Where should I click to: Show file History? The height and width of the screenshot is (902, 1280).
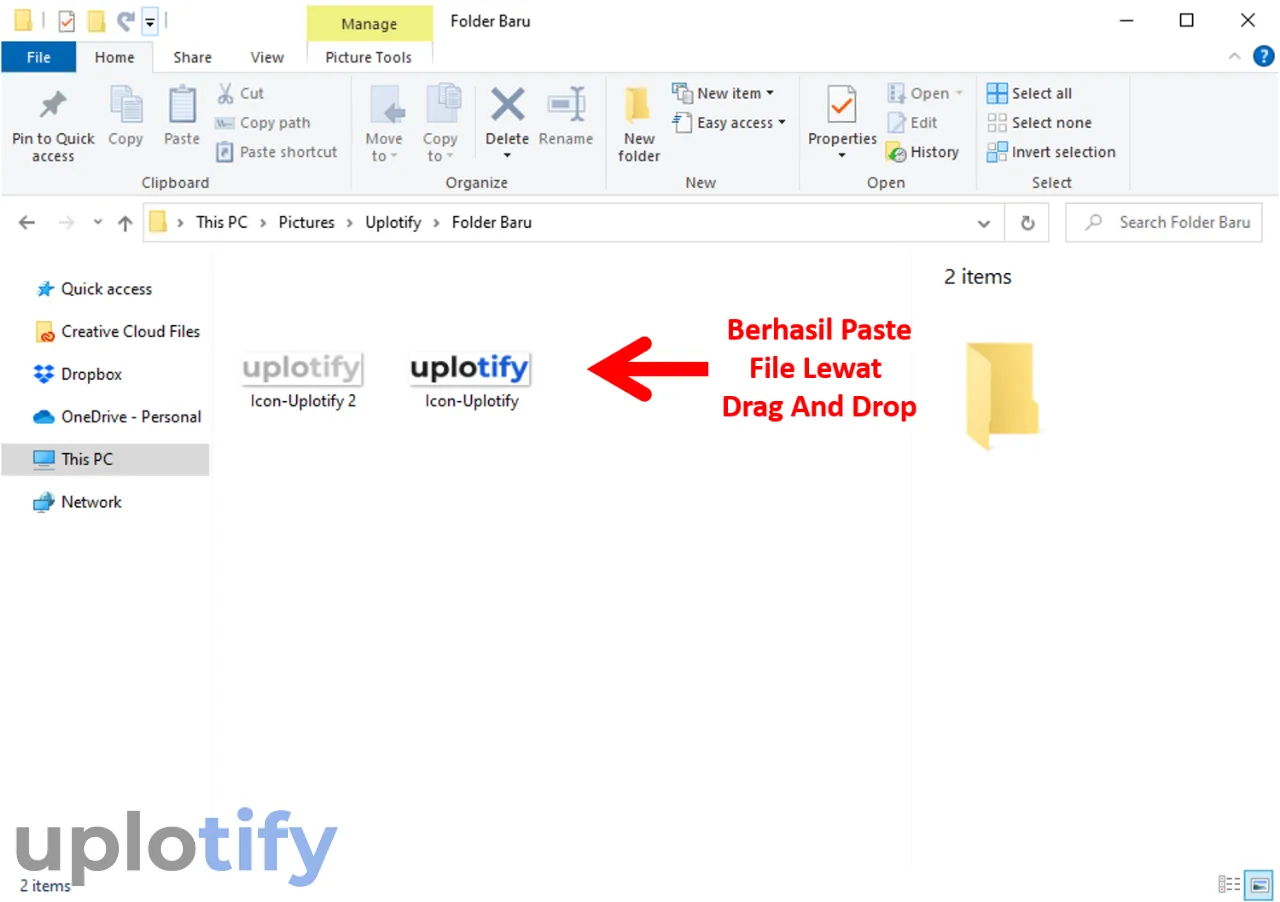click(923, 152)
